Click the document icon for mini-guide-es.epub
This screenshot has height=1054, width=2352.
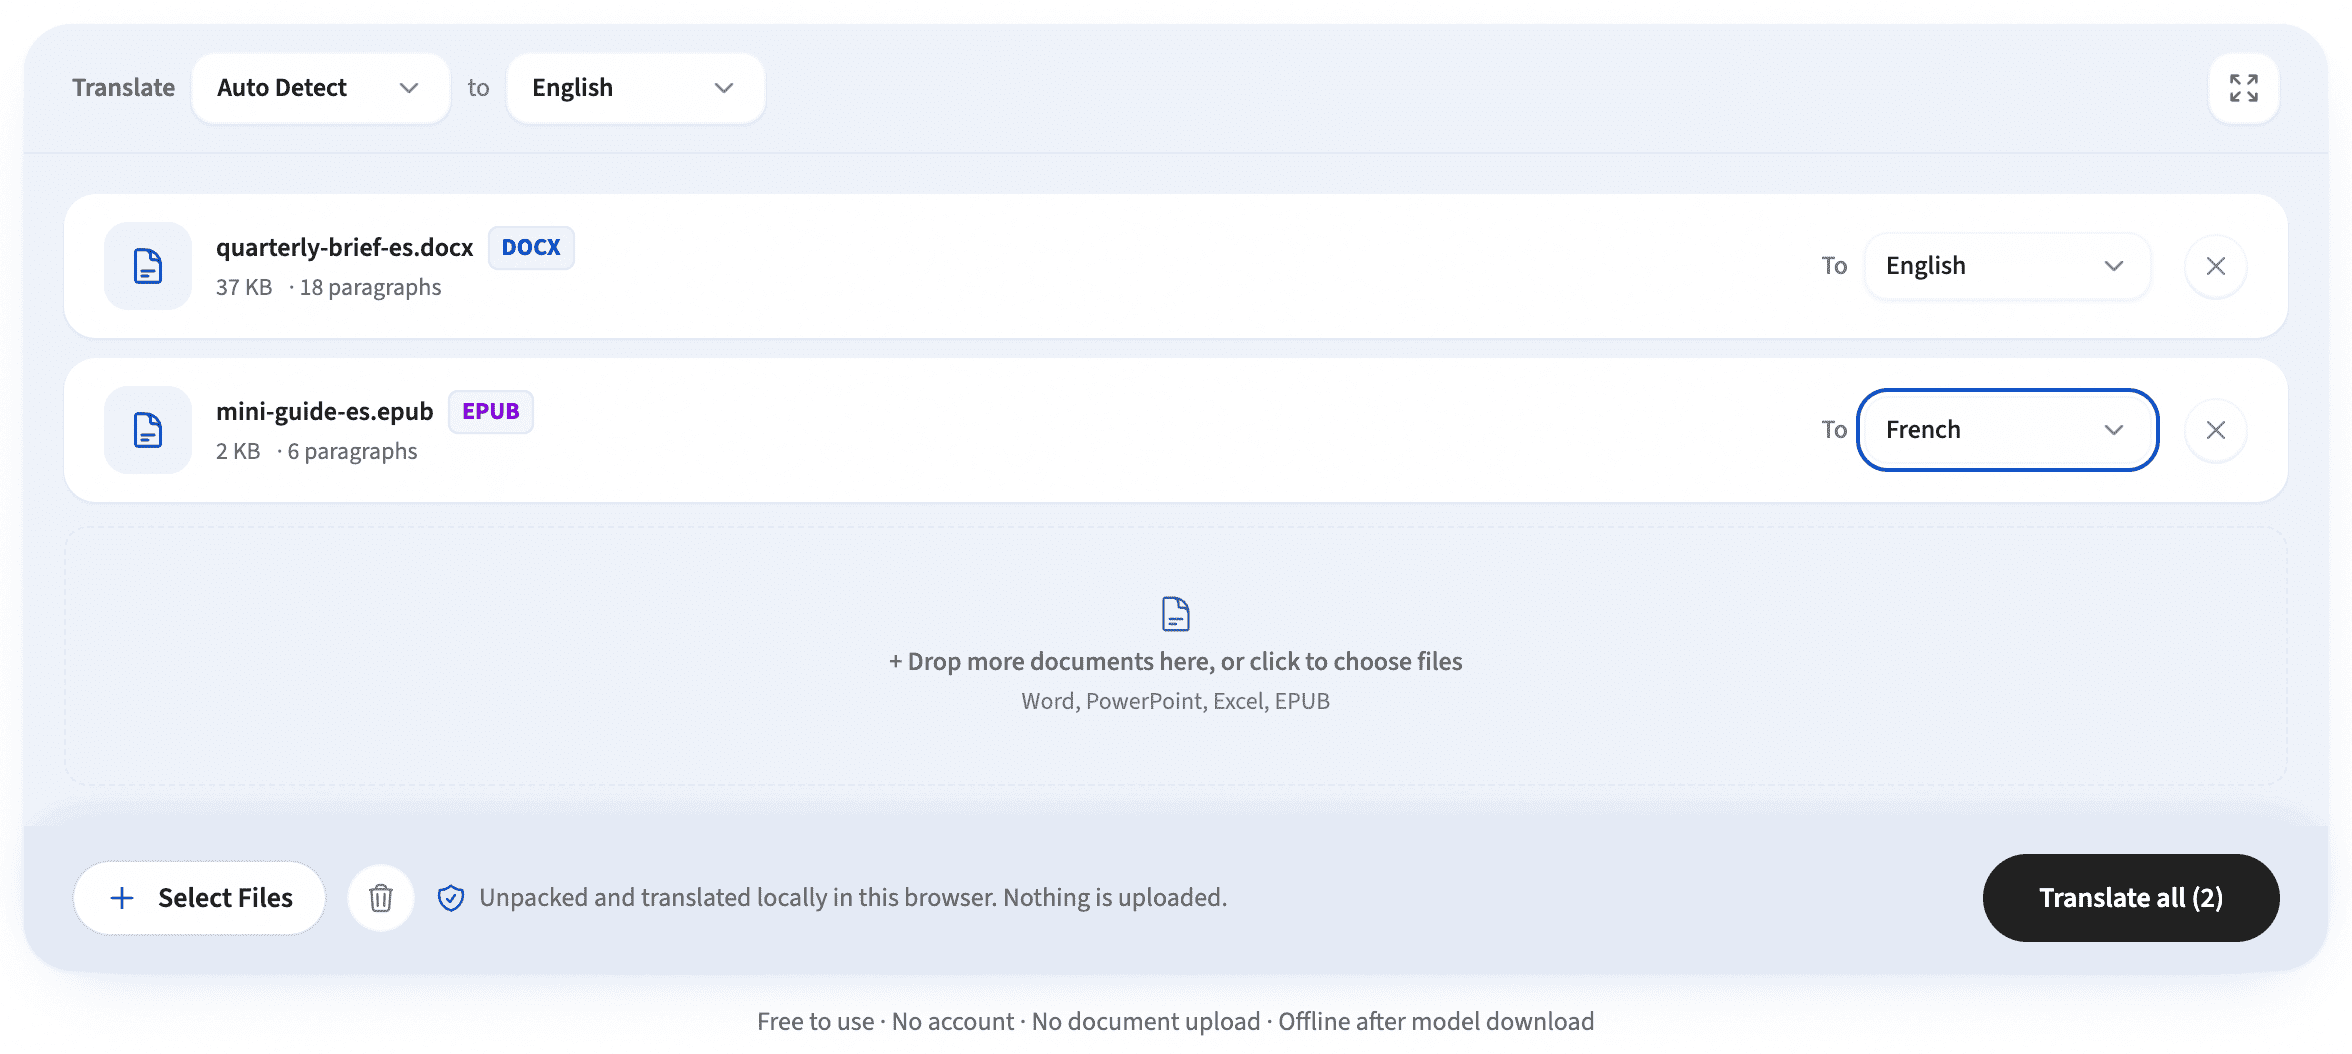point(148,430)
